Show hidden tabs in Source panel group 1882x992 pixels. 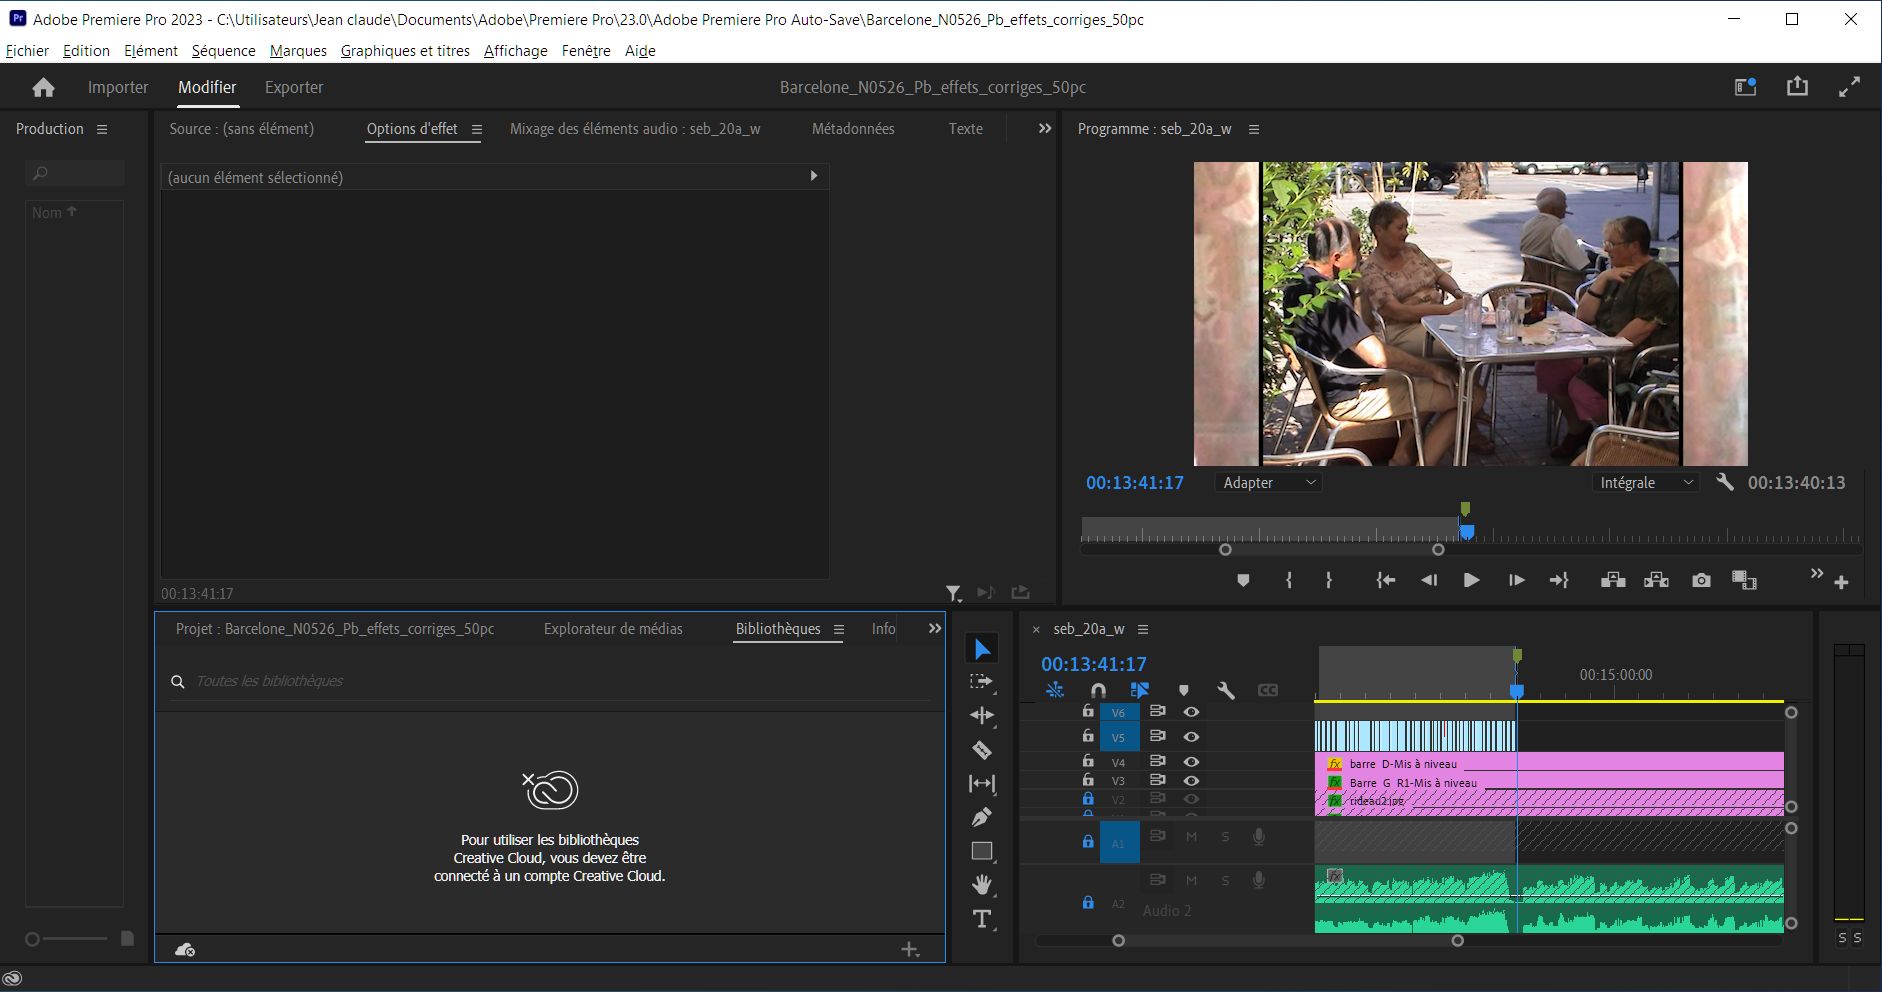[x=1045, y=129]
